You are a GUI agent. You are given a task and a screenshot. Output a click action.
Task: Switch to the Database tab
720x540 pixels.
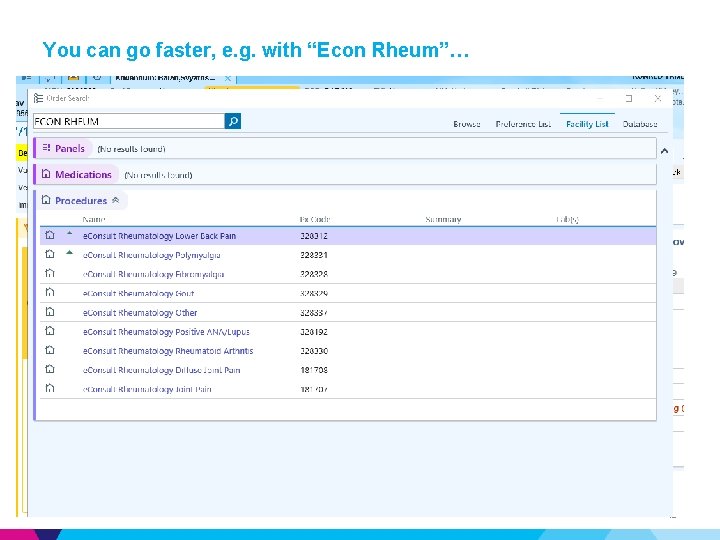640,124
